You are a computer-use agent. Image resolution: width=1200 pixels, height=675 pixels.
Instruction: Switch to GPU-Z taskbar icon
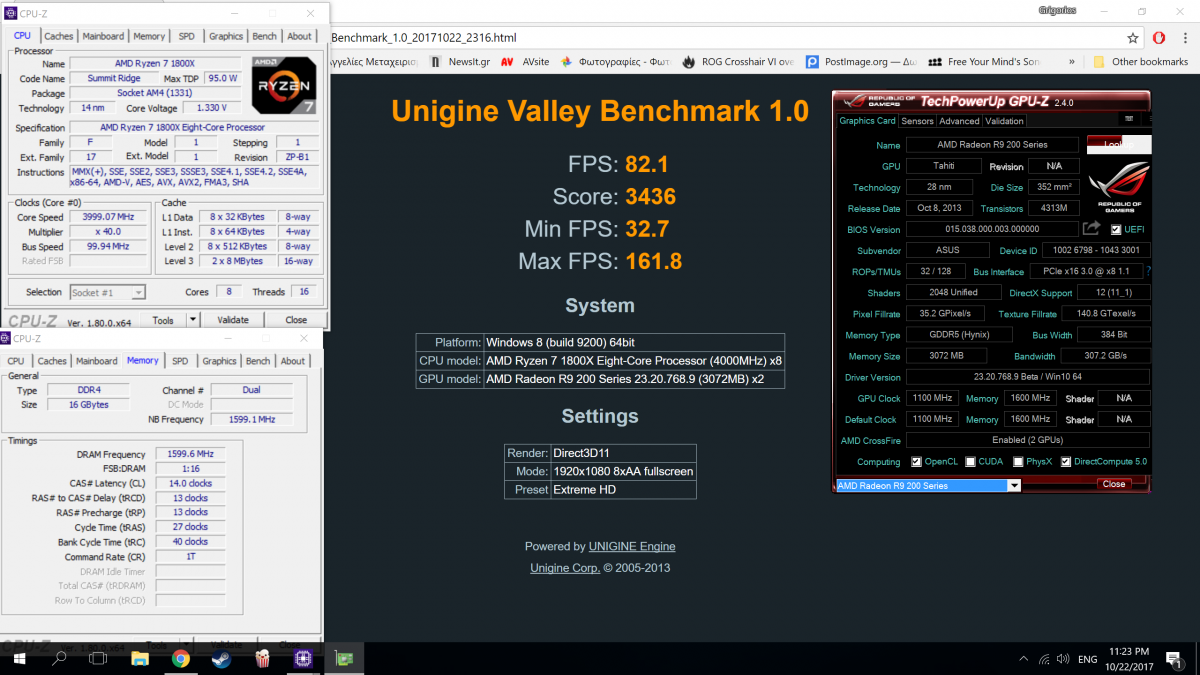click(x=343, y=659)
